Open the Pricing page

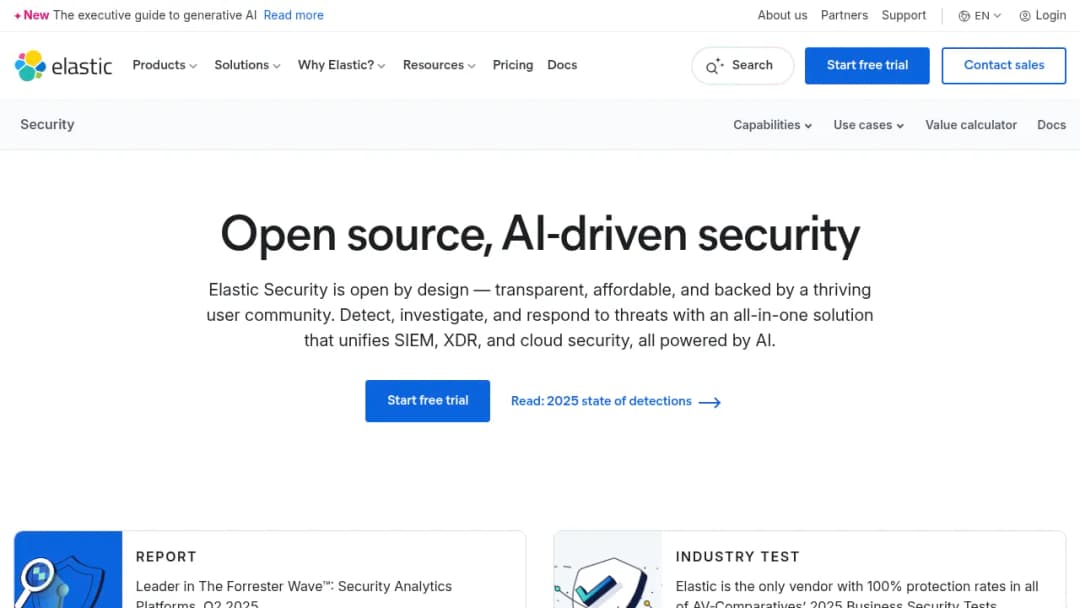(512, 65)
